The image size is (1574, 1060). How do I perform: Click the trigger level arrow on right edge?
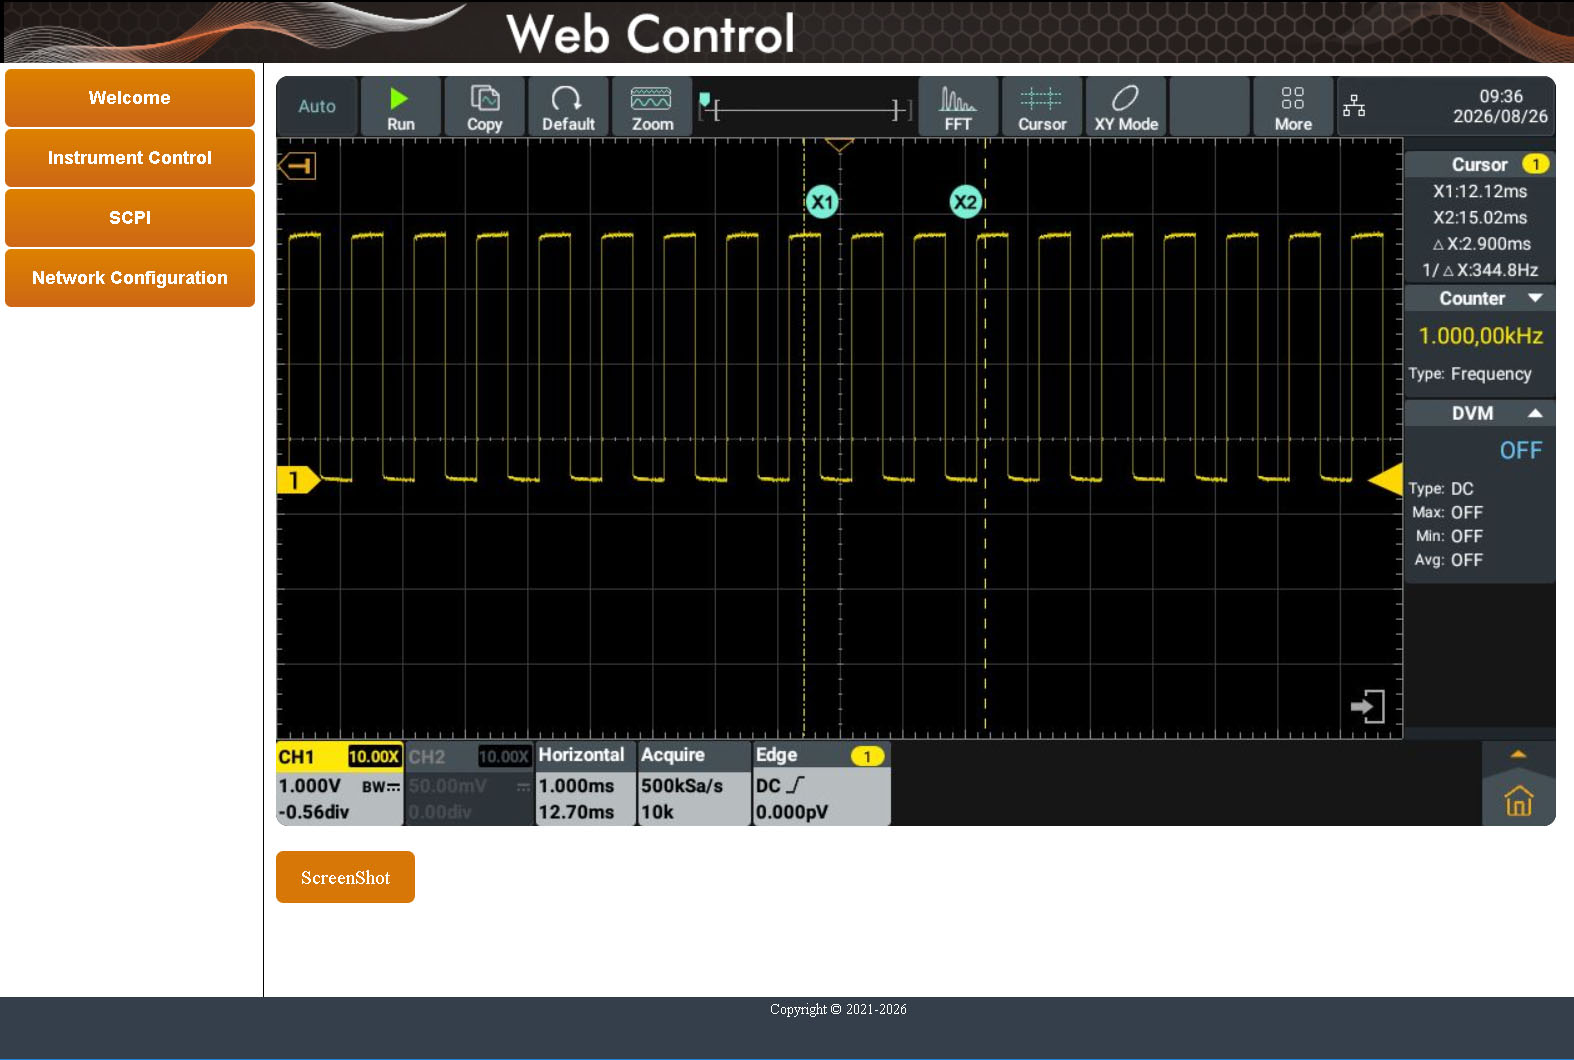coord(1385,480)
